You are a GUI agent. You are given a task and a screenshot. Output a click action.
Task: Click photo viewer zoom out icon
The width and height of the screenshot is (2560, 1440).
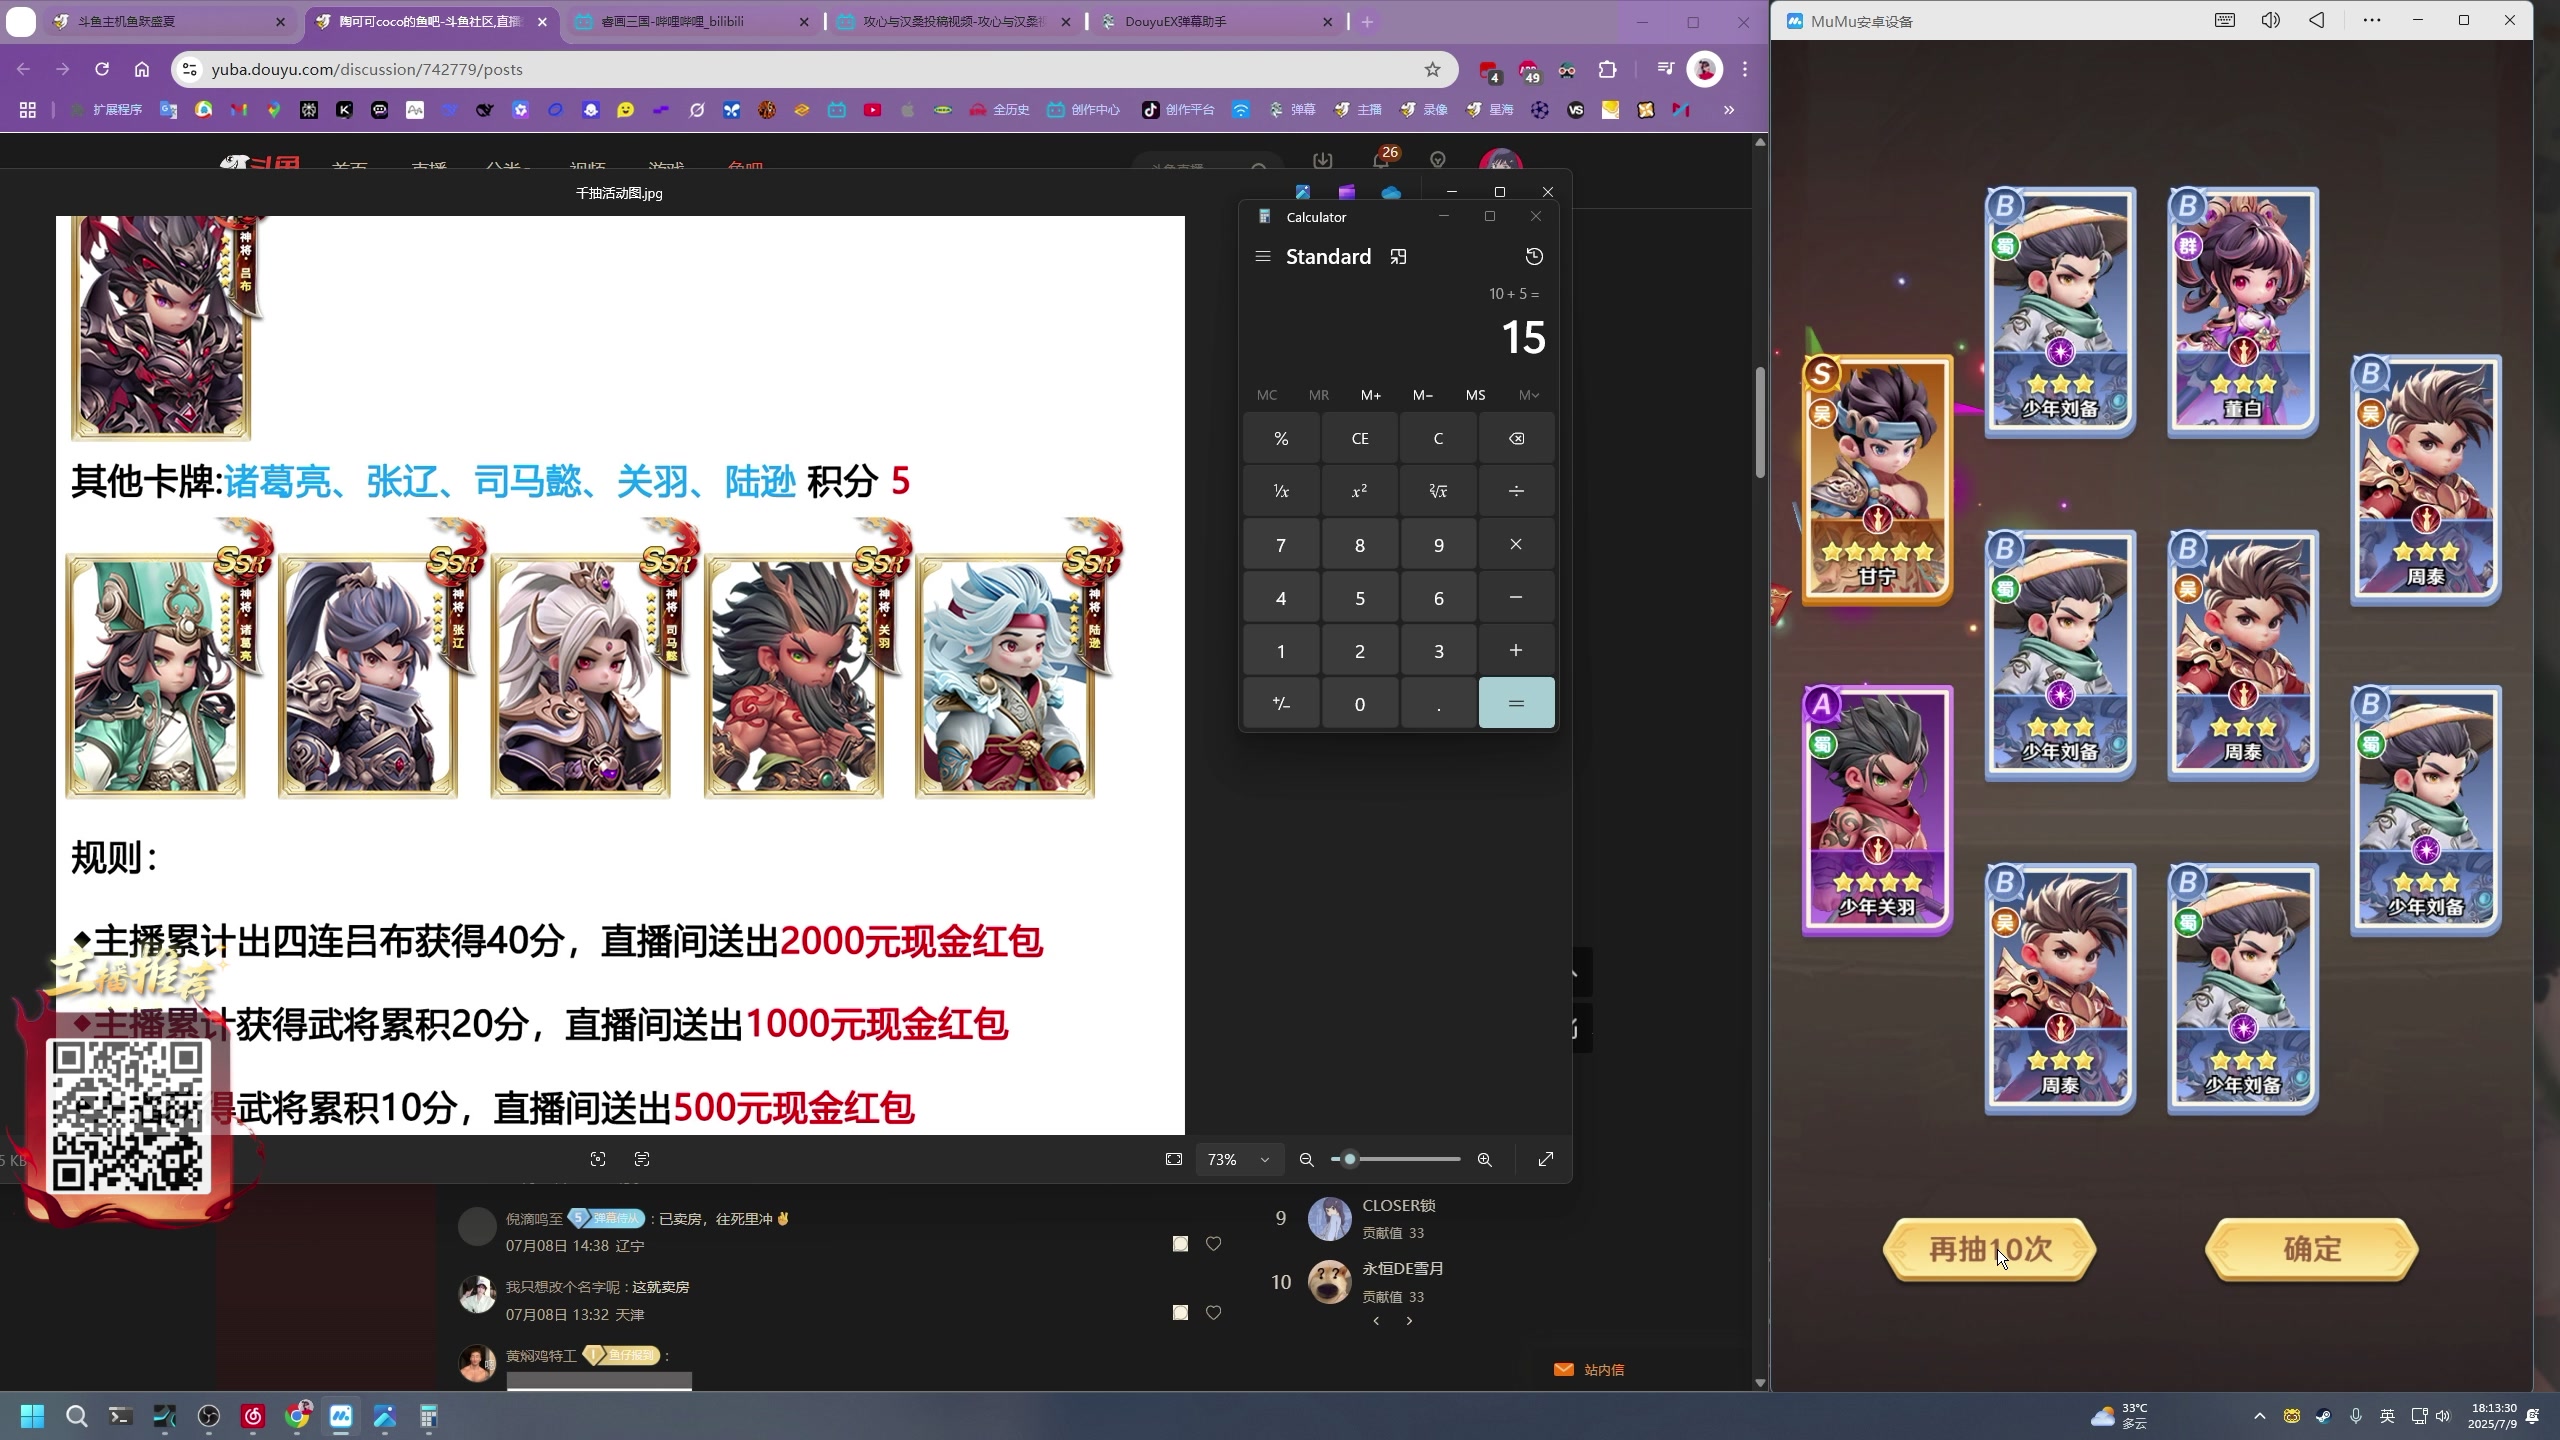point(1306,1159)
